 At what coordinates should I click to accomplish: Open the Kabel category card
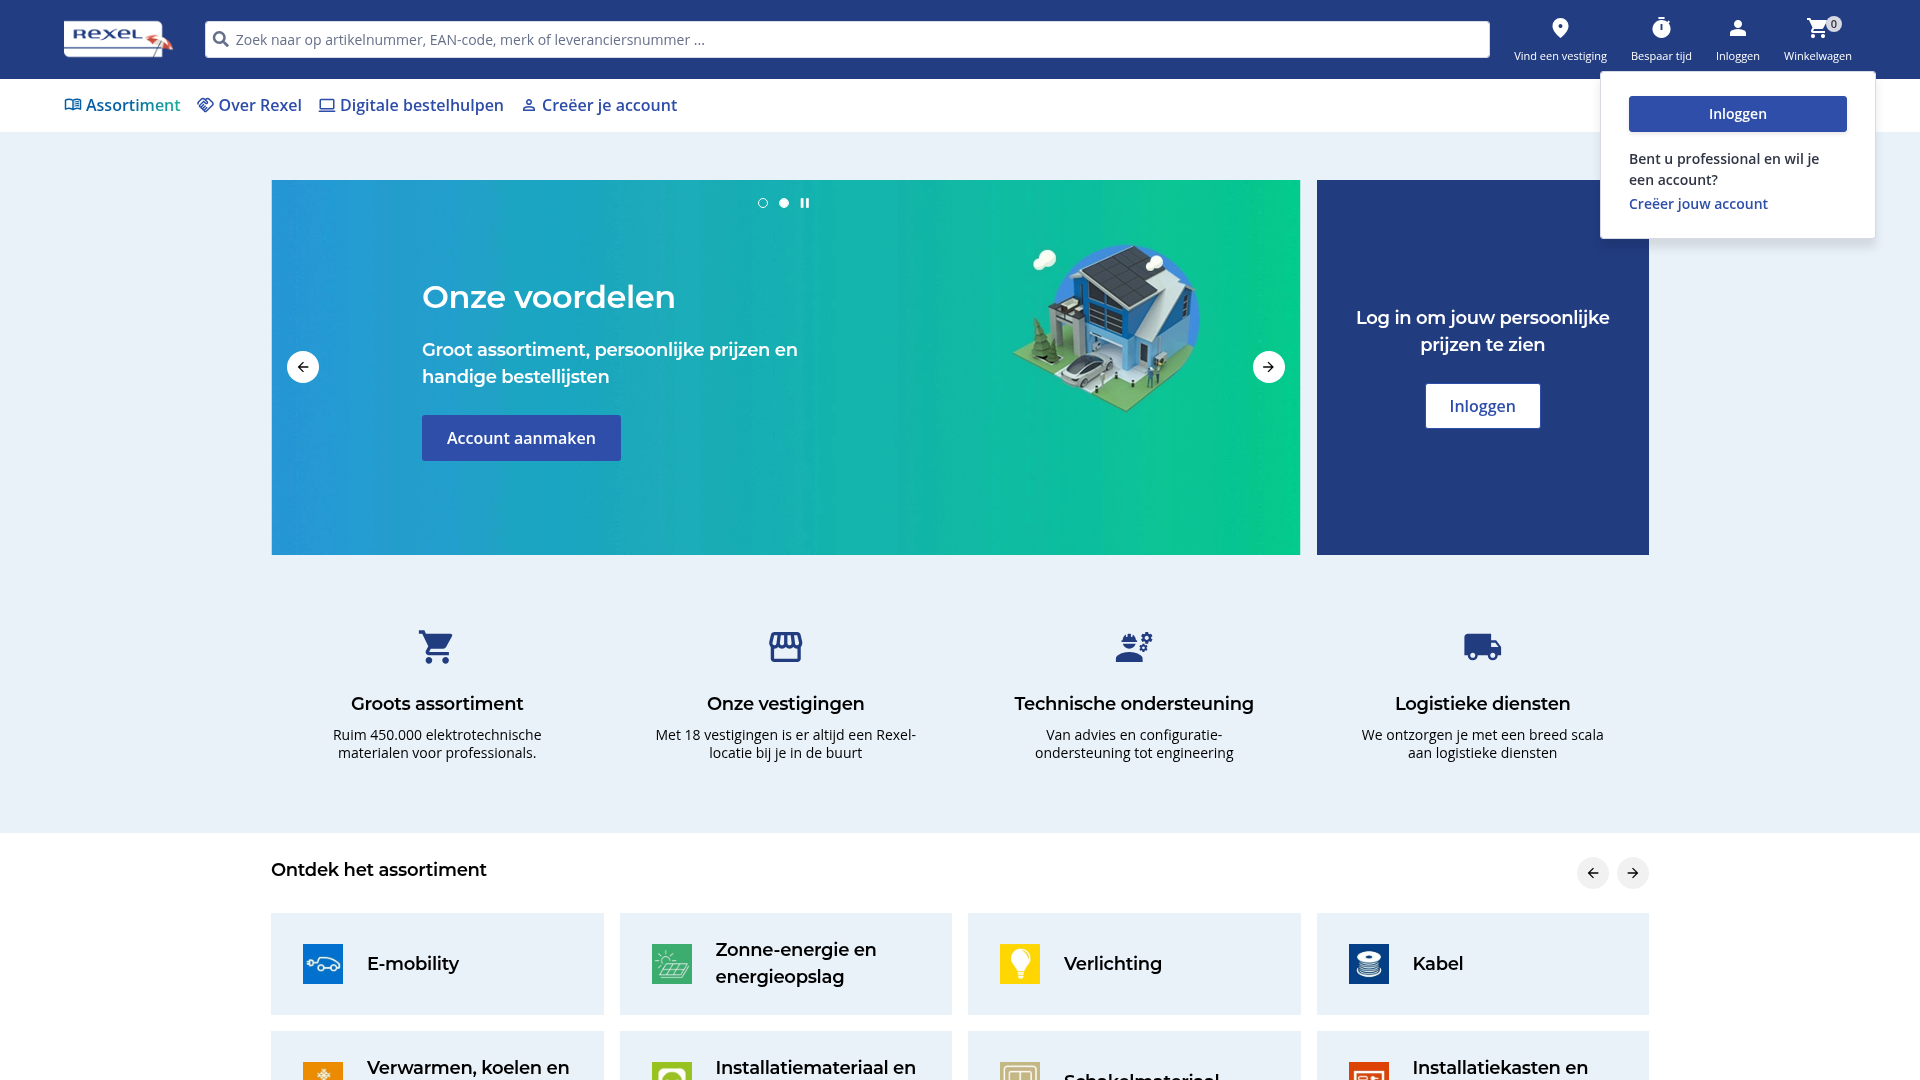(1483, 964)
